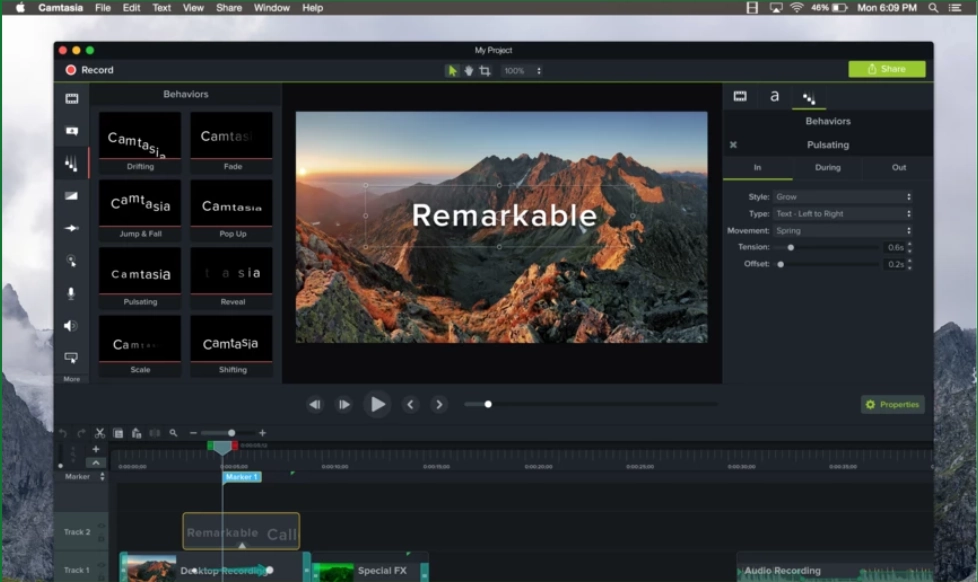Screen dimensions: 978x582
Task: Open the Properties panel button
Action: pyautogui.click(x=891, y=404)
